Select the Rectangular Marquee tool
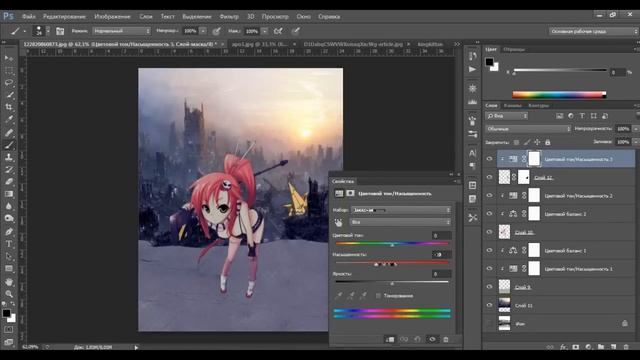The image size is (640, 360). [9, 70]
